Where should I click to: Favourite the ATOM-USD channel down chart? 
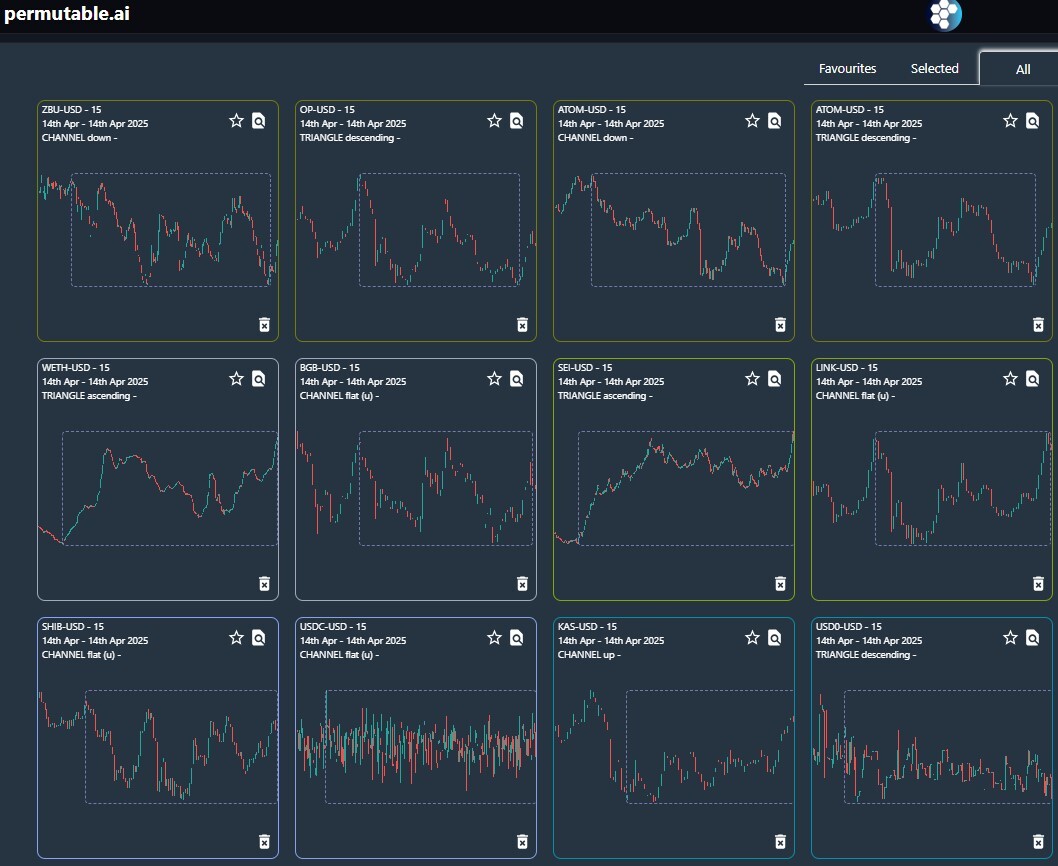click(751, 120)
